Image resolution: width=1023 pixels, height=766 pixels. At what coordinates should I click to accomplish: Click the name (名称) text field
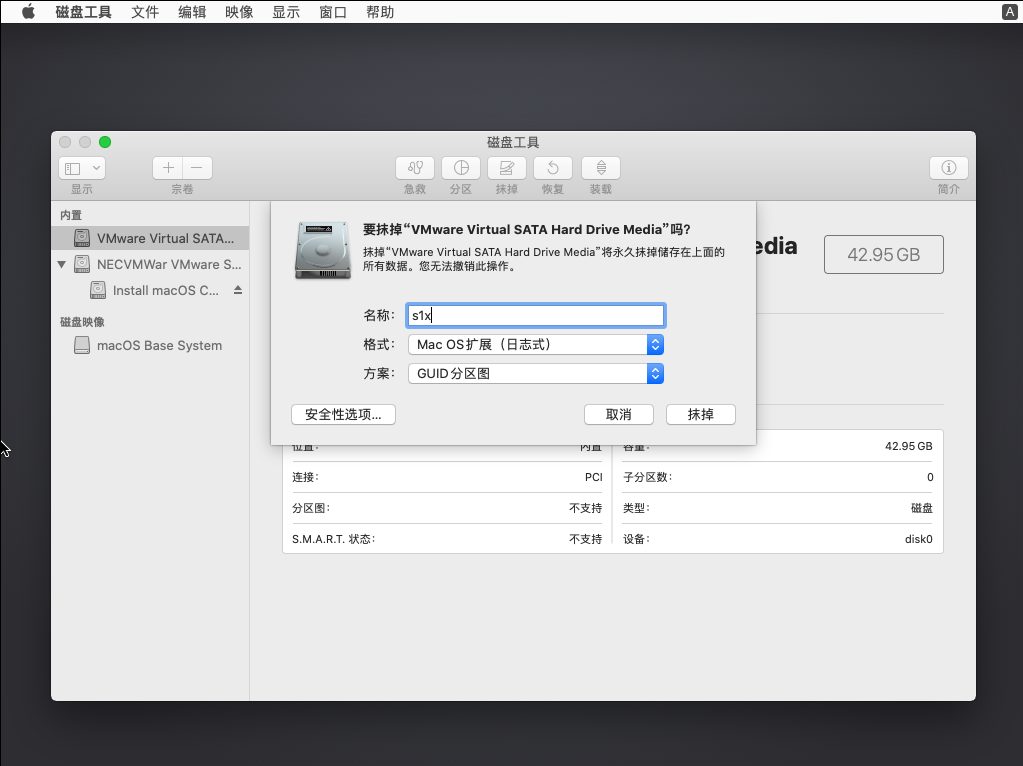point(535,315)
